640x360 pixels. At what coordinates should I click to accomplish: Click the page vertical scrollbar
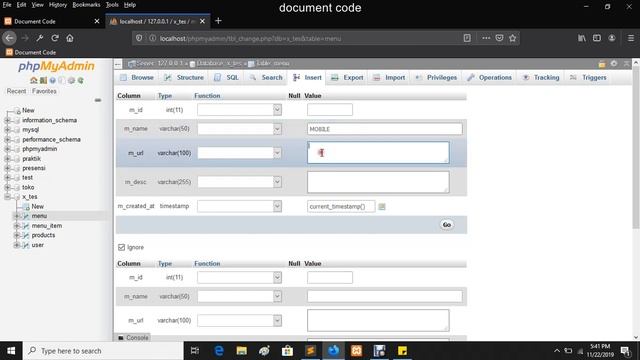pyautogui.click(x=636, y=147)
